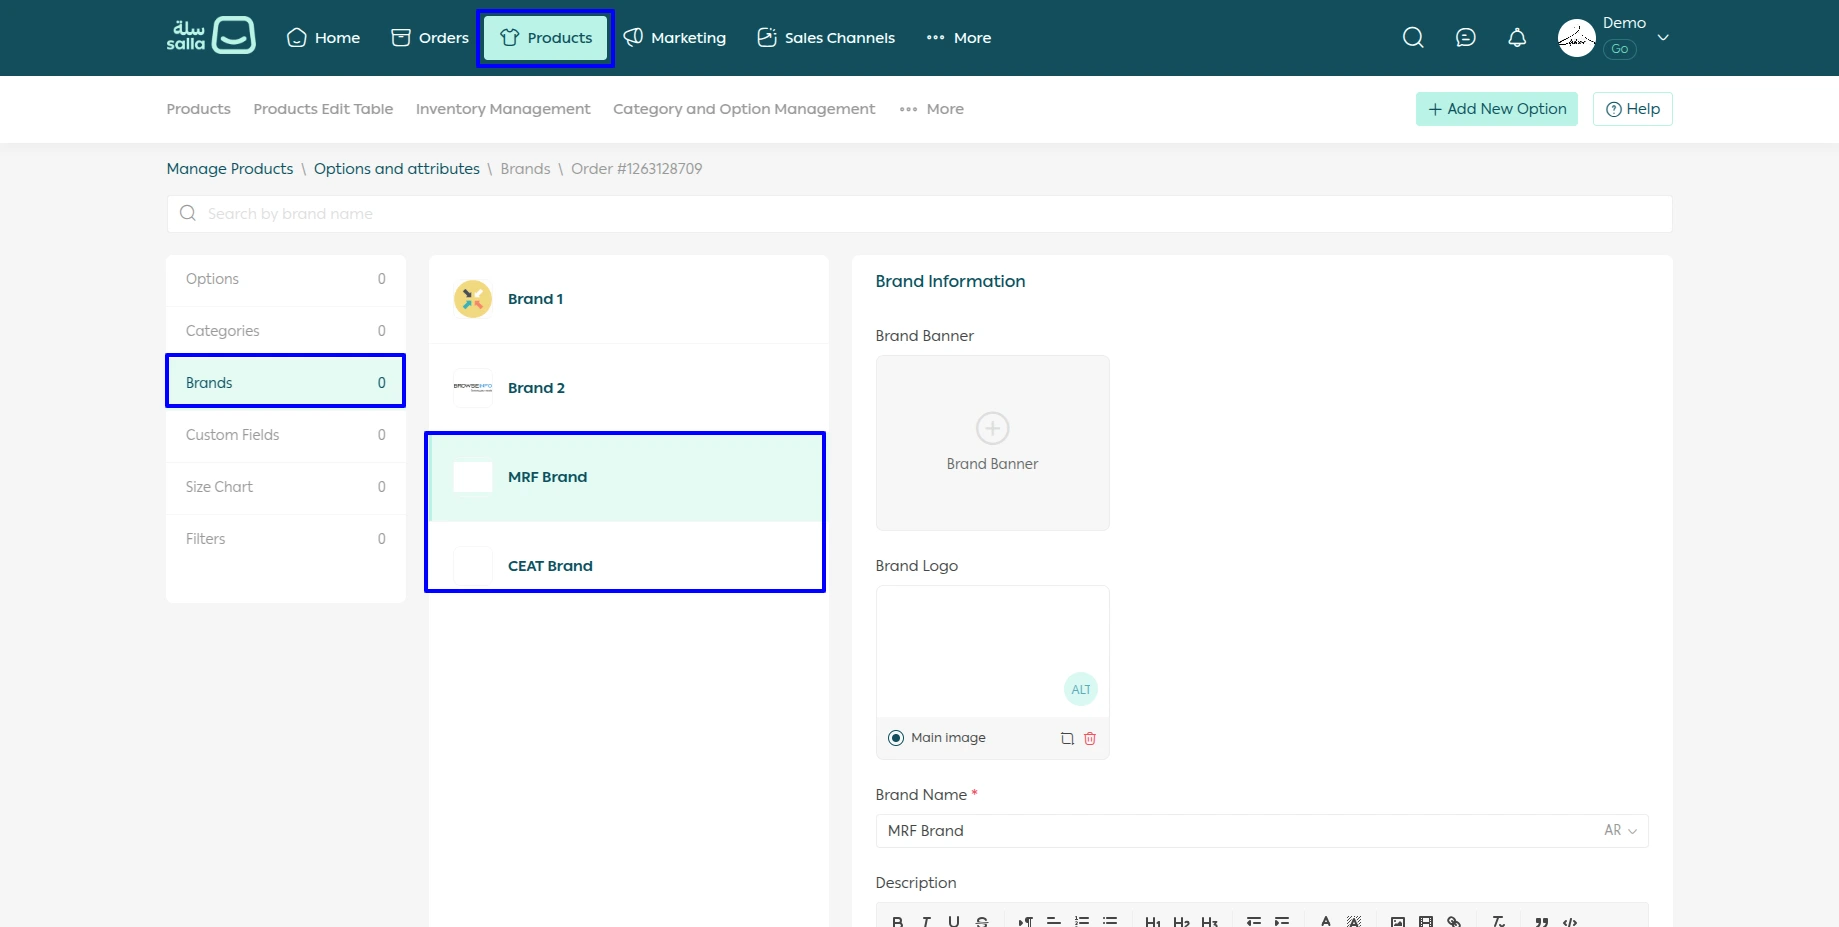Delete the brand logo with trash icon
The width and height of the screenshot is (1839, 927).
tap(1090, 739)
